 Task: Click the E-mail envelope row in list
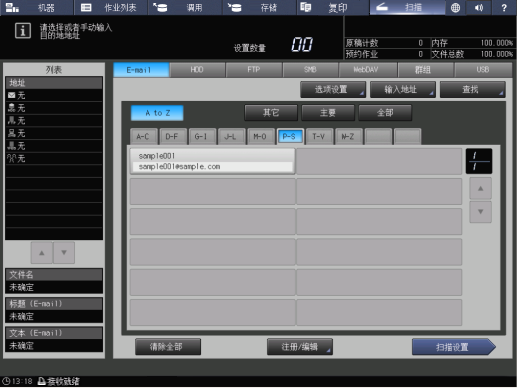click(x=54, y=95)
